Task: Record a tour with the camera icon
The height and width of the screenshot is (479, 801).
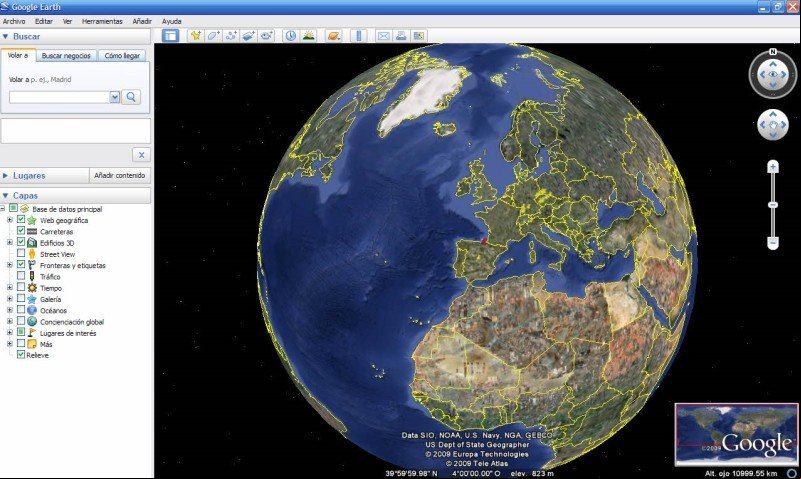Action: [266, 36]
